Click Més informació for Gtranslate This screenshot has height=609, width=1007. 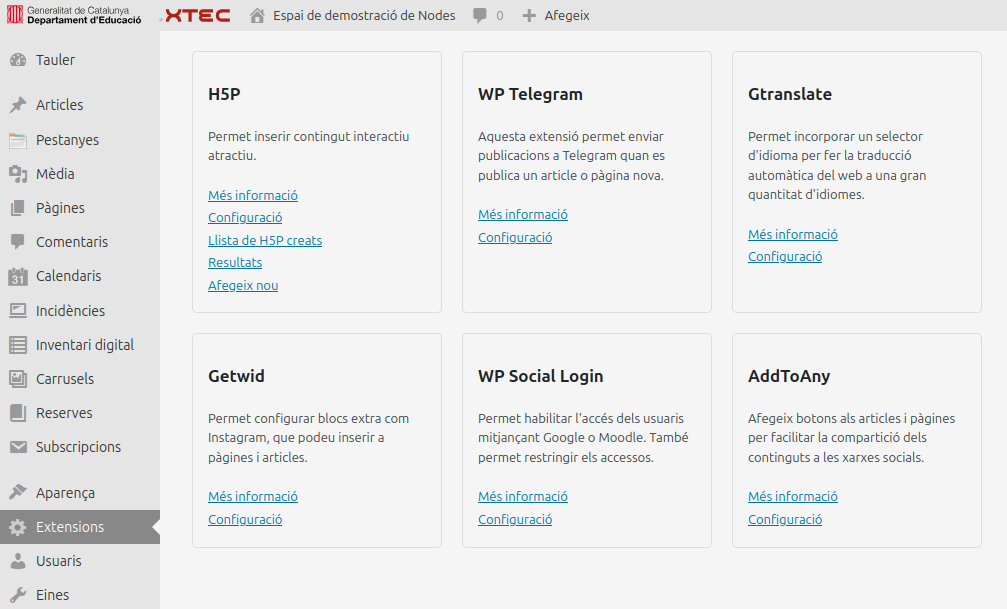click(793, 234)
